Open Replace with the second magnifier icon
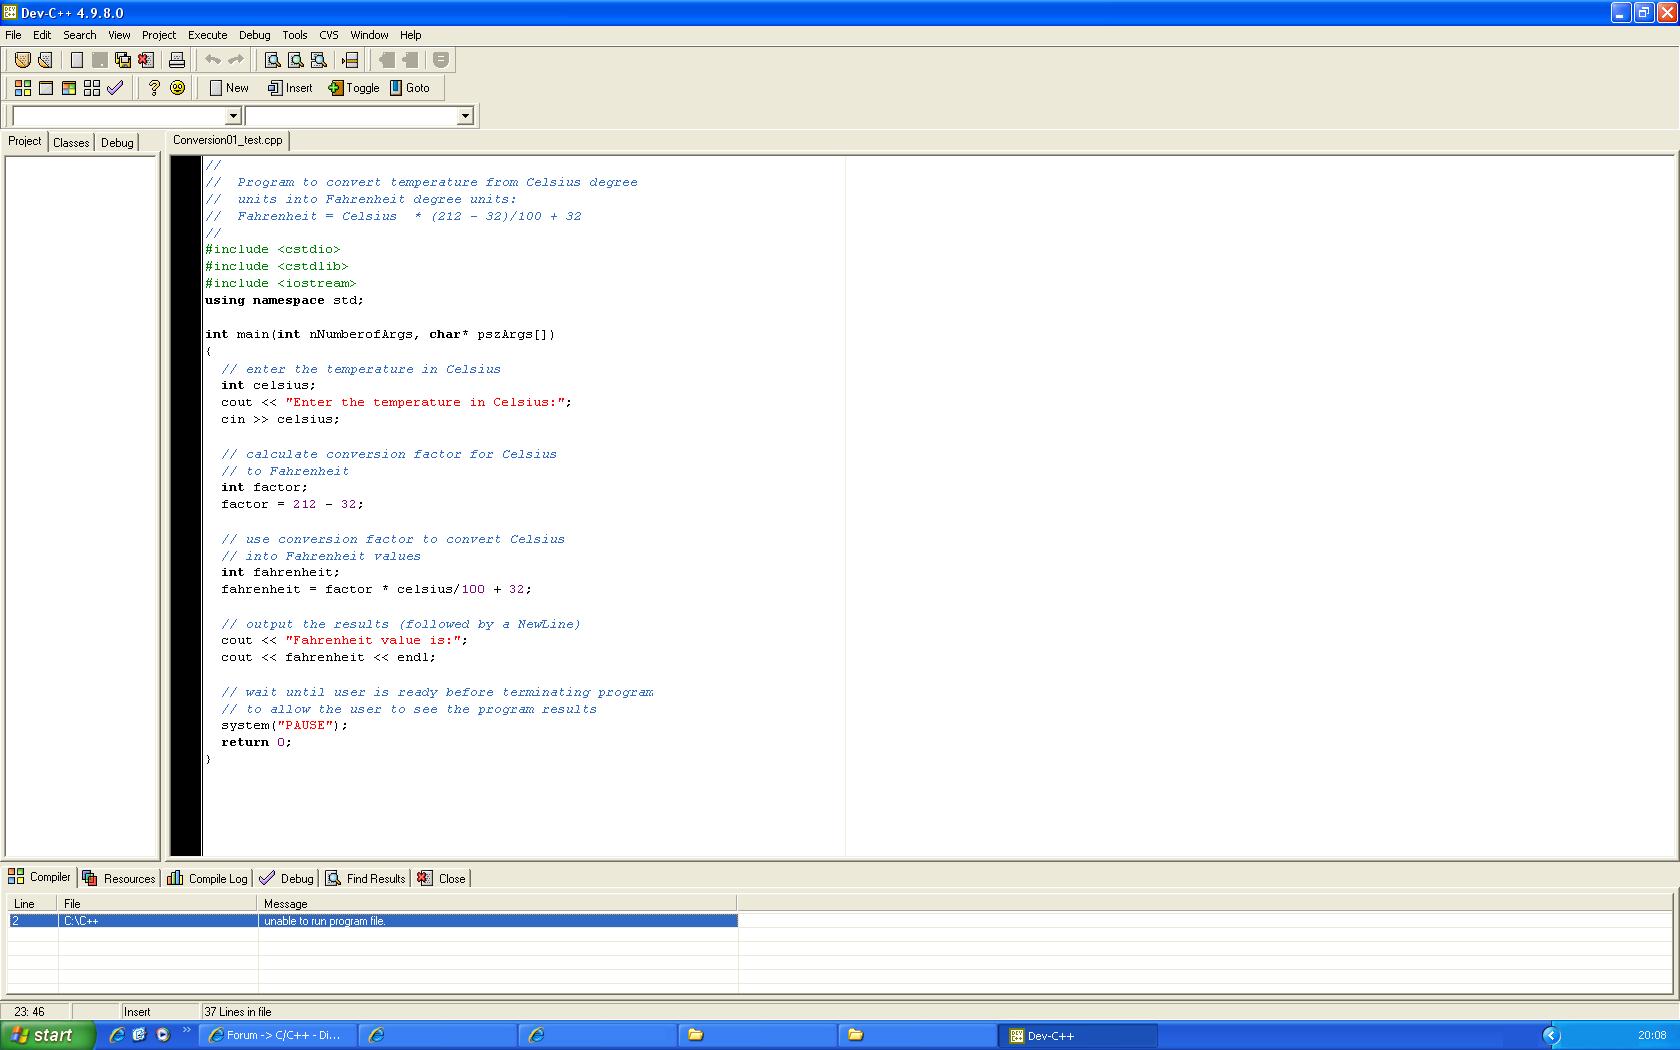The image size is (1680, 1050). point(295,60)
